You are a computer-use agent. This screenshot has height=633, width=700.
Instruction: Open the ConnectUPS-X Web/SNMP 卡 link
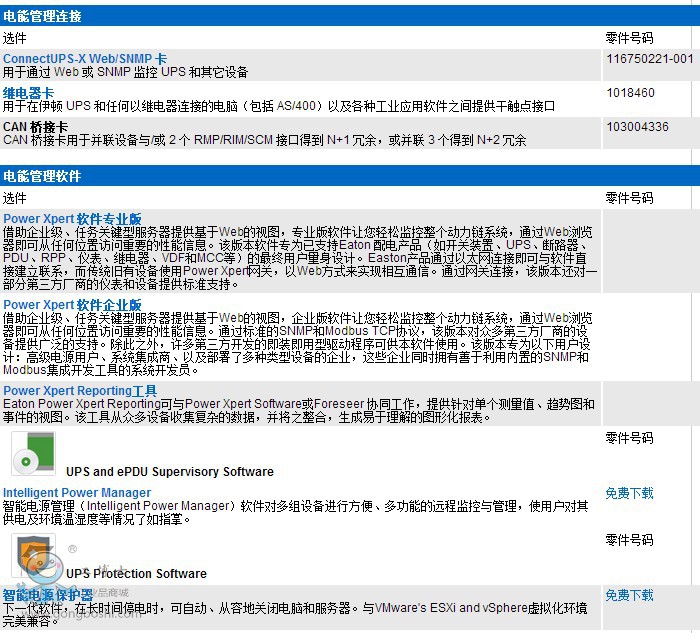click(85, 59)
